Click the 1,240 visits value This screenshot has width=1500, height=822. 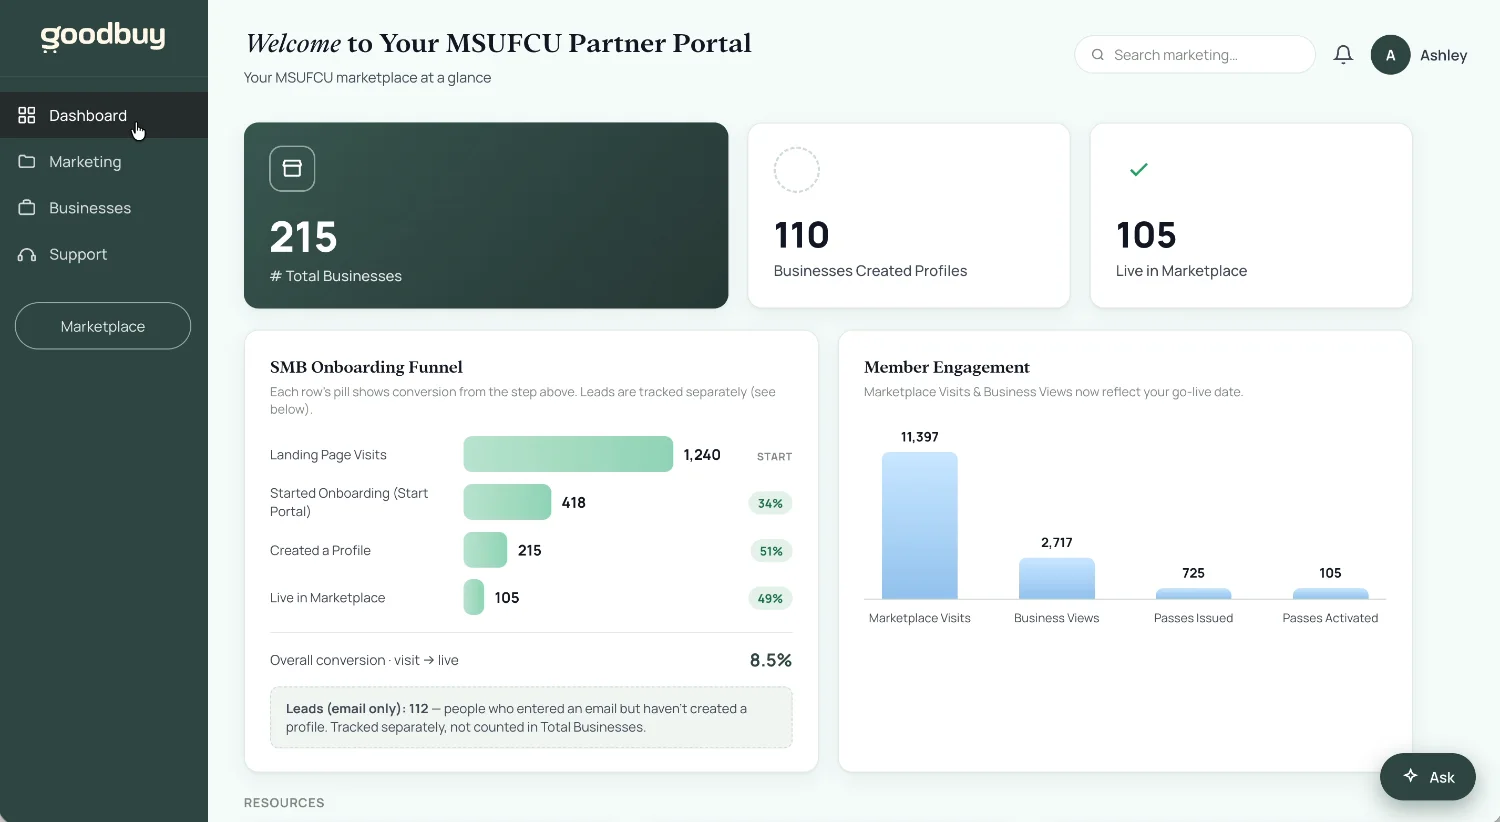click(702, 455)
